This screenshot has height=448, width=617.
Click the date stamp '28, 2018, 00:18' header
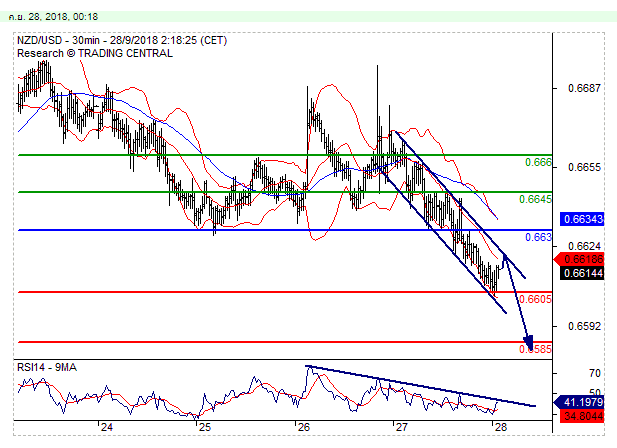(53, 17)
